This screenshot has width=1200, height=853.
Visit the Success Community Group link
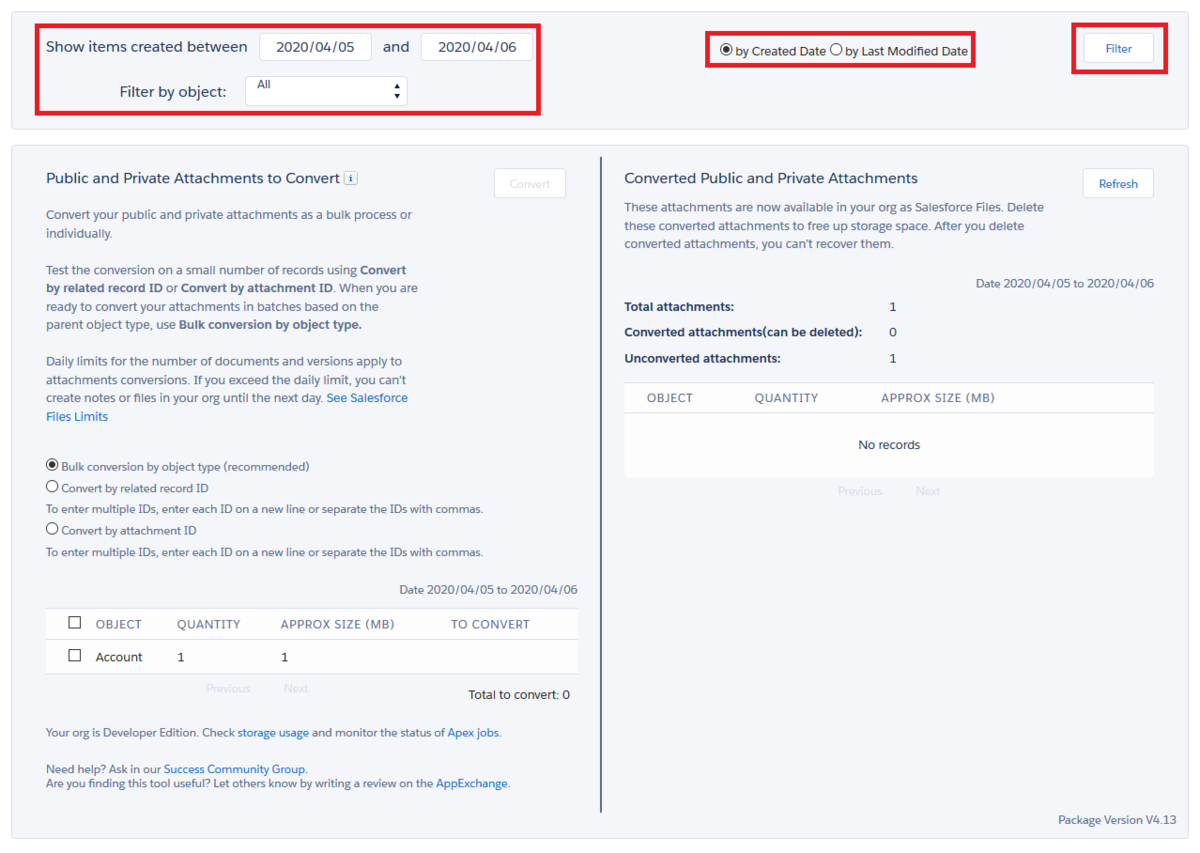coord(235,770)
